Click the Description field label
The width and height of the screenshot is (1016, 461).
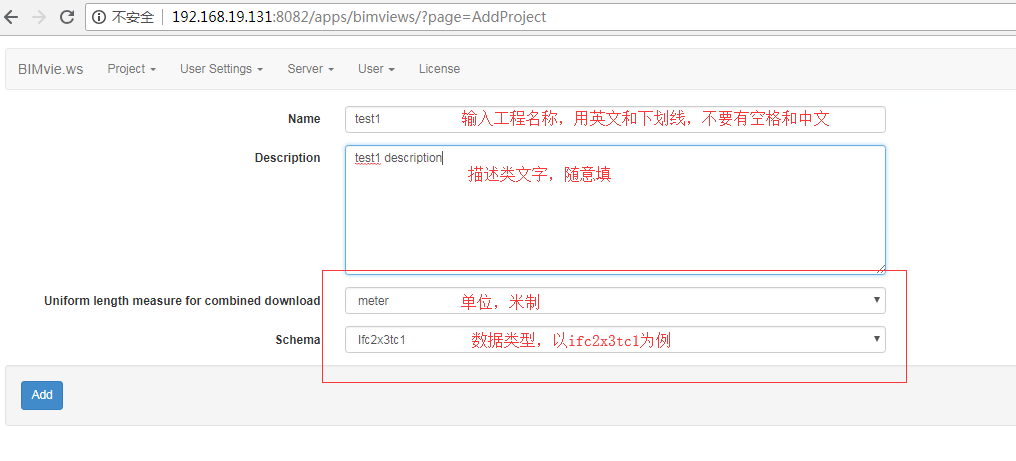[x=287, y=158]
